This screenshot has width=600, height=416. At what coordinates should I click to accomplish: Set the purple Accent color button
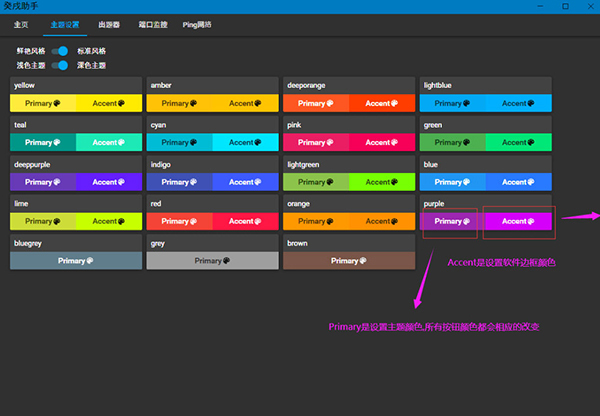517,221
